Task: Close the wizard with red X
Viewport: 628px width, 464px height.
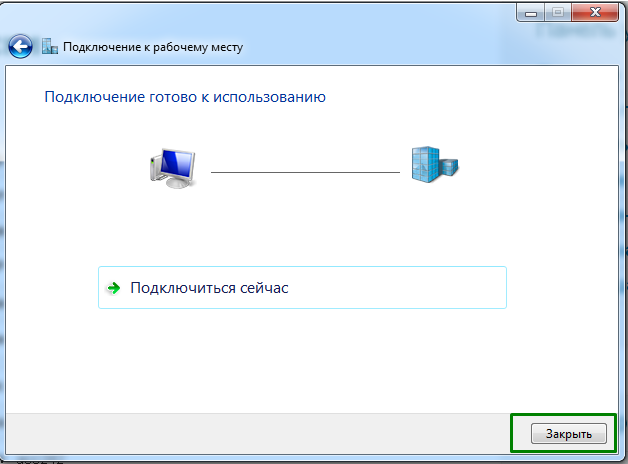Action: 594,14
